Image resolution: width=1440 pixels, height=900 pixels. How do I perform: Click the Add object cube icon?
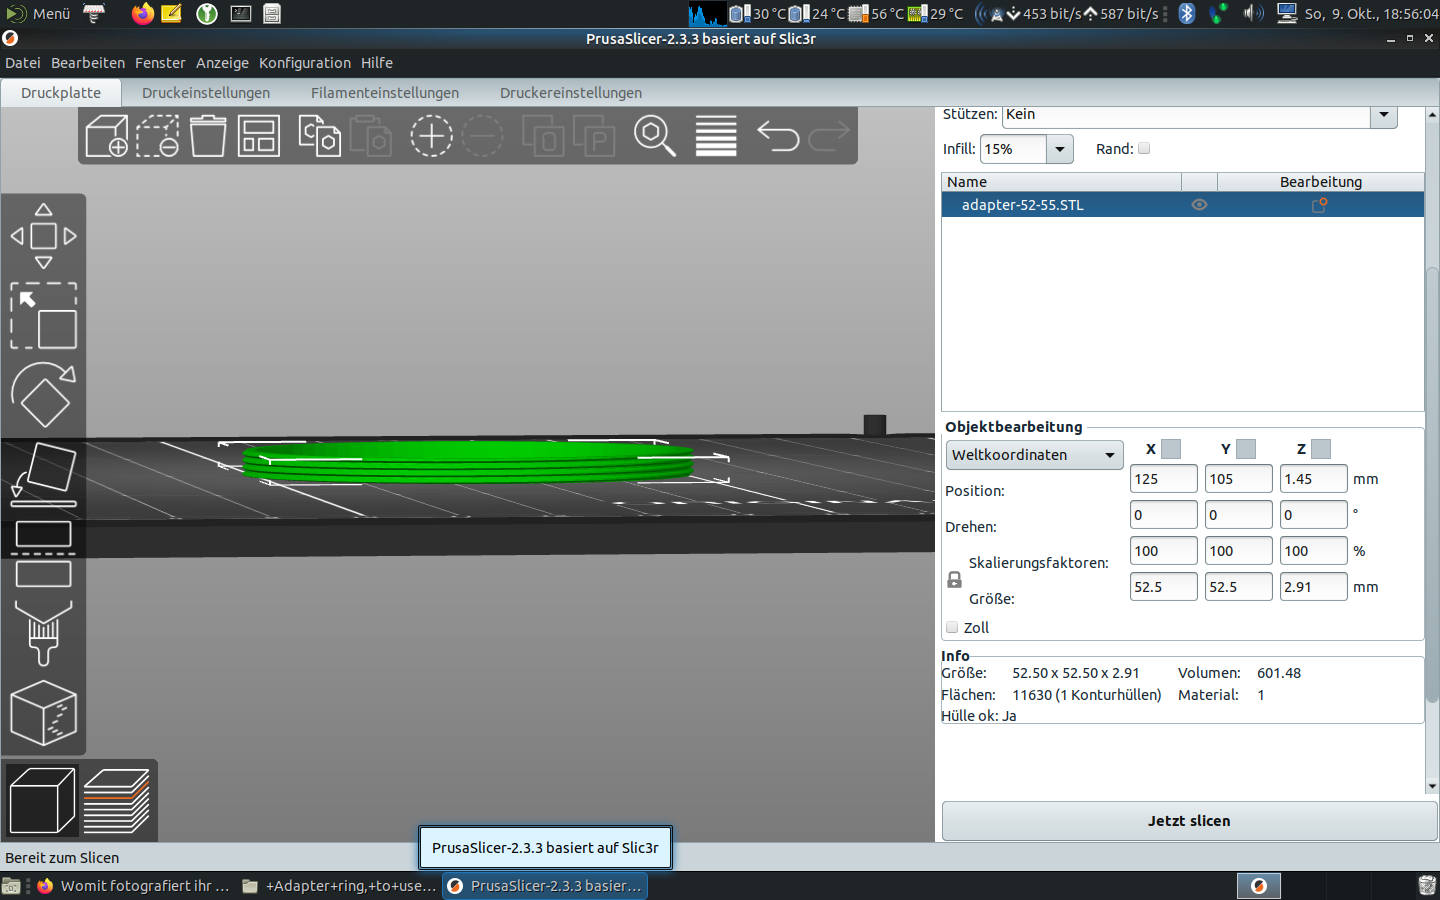(x=107, y=136)
